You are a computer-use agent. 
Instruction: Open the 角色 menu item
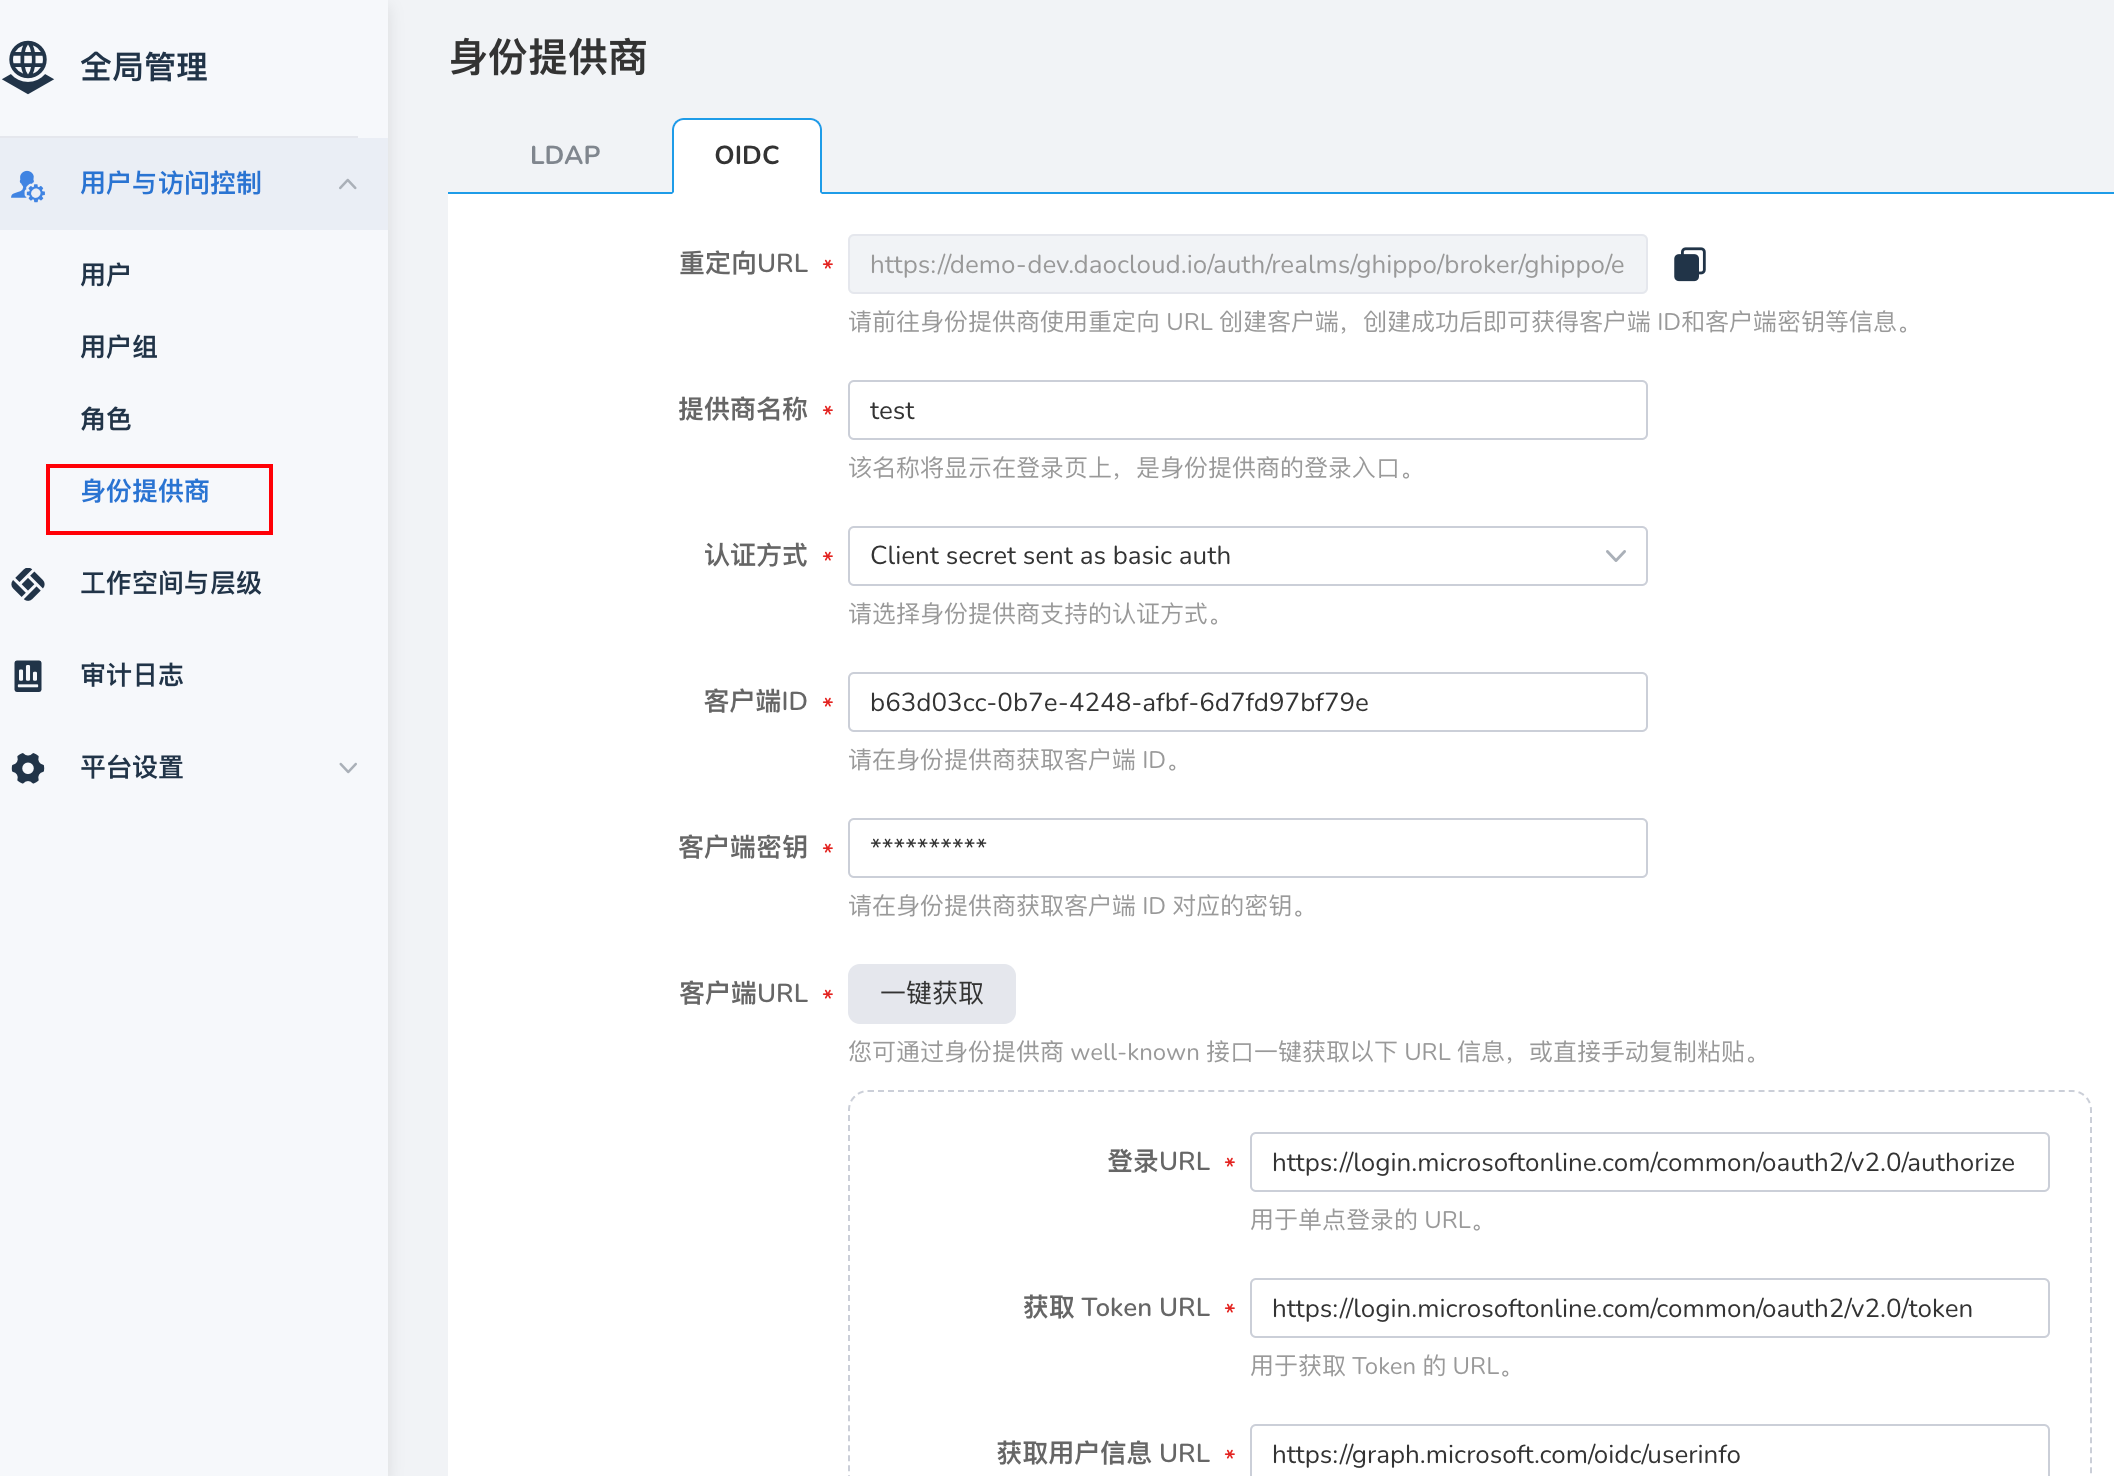pos(105,419)
